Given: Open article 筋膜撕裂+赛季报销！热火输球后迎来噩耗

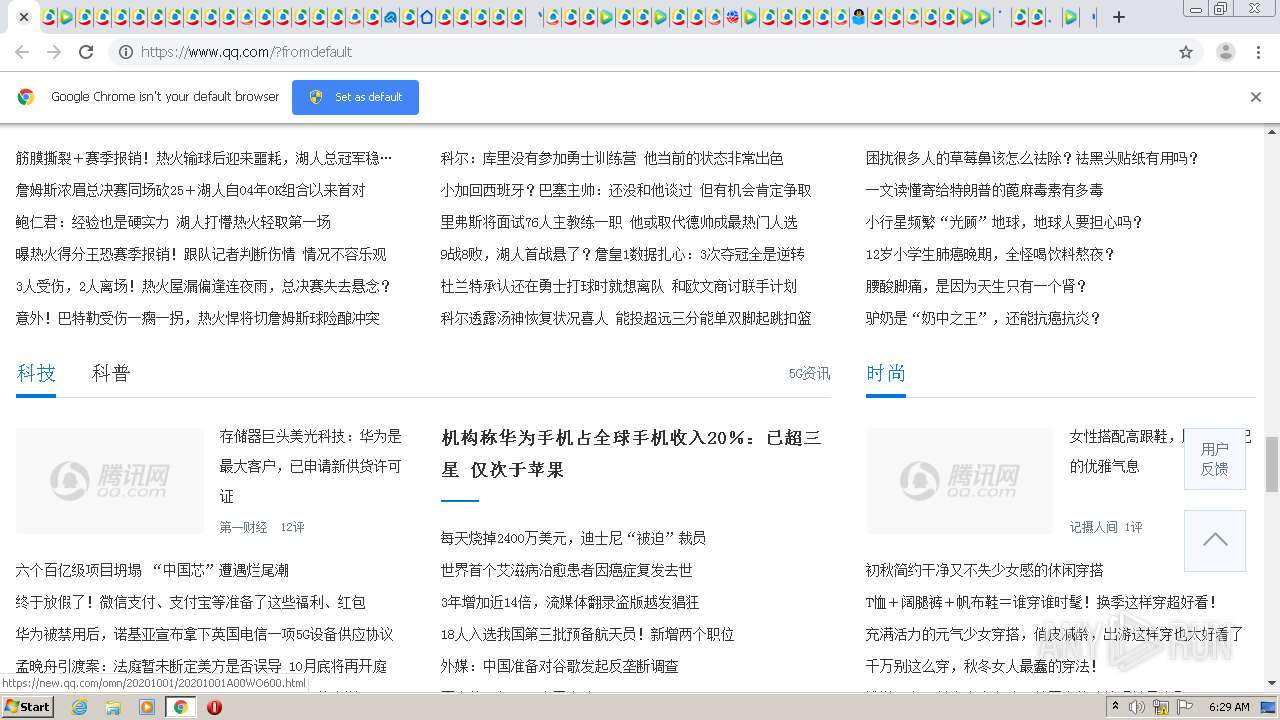Looking at the screenshot, I should coord(204,158).
